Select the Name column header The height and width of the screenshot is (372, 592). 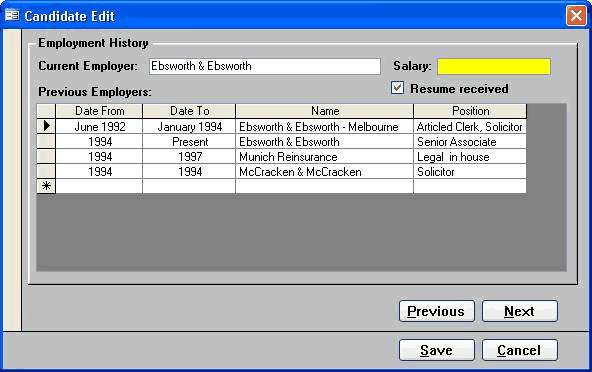click(x=325, y=111)
